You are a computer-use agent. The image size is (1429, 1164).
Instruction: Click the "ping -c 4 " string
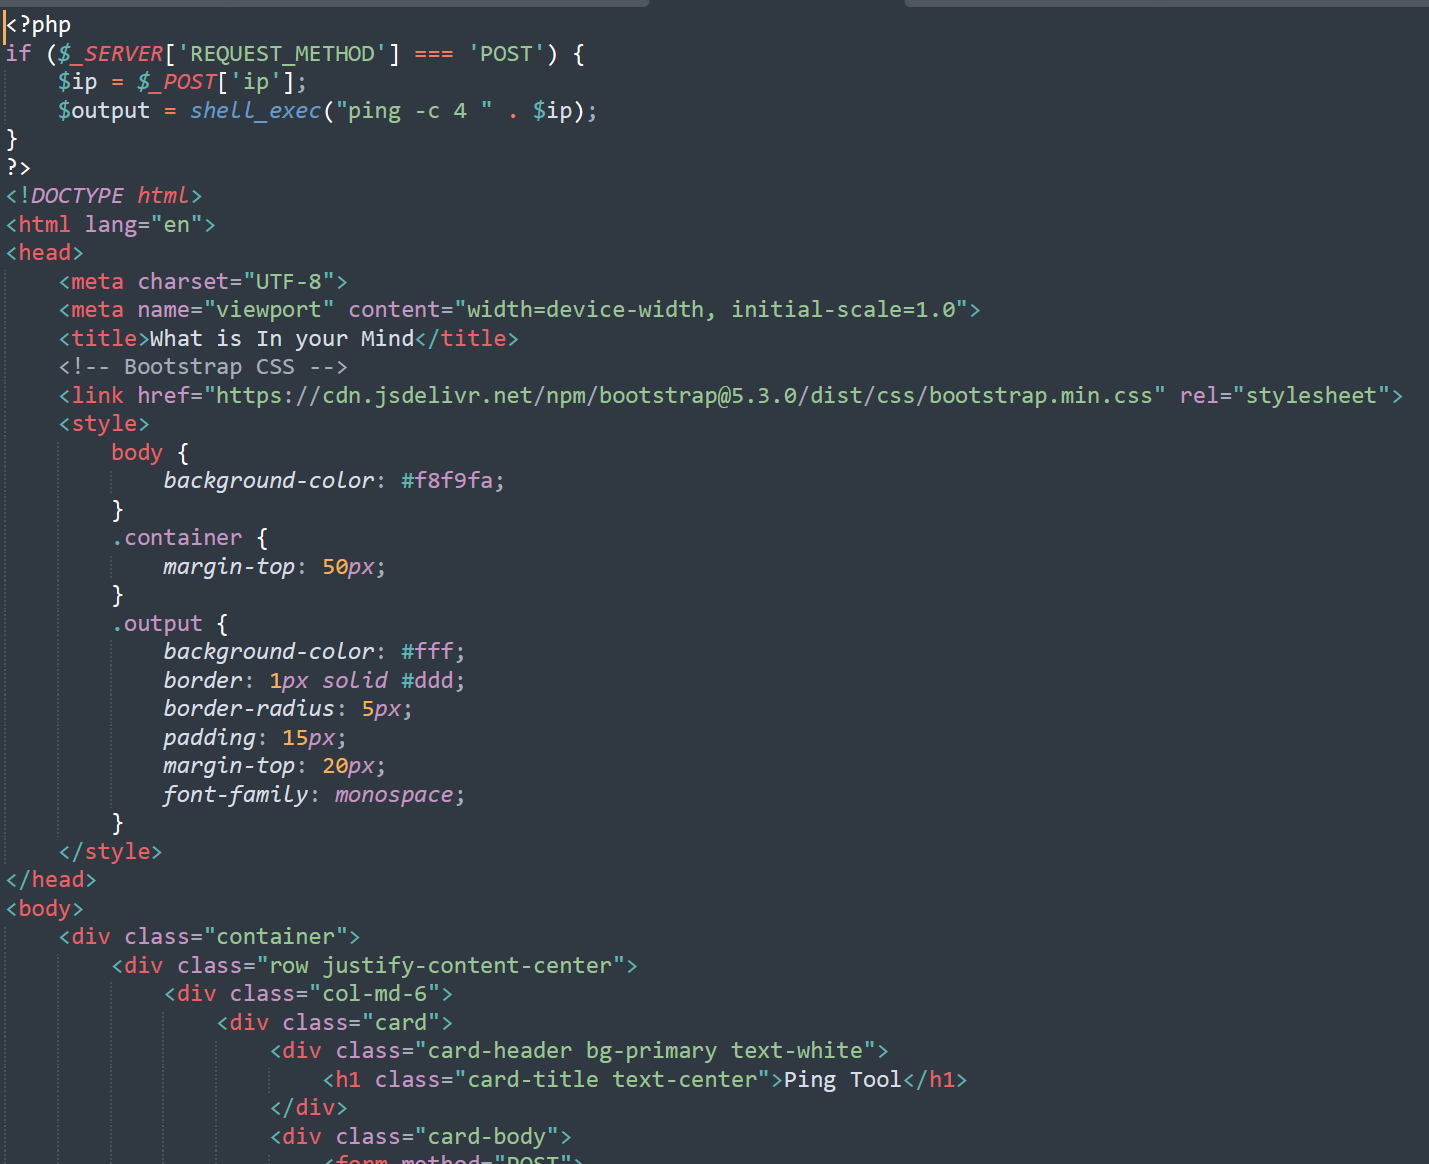(x=414, y=110)
